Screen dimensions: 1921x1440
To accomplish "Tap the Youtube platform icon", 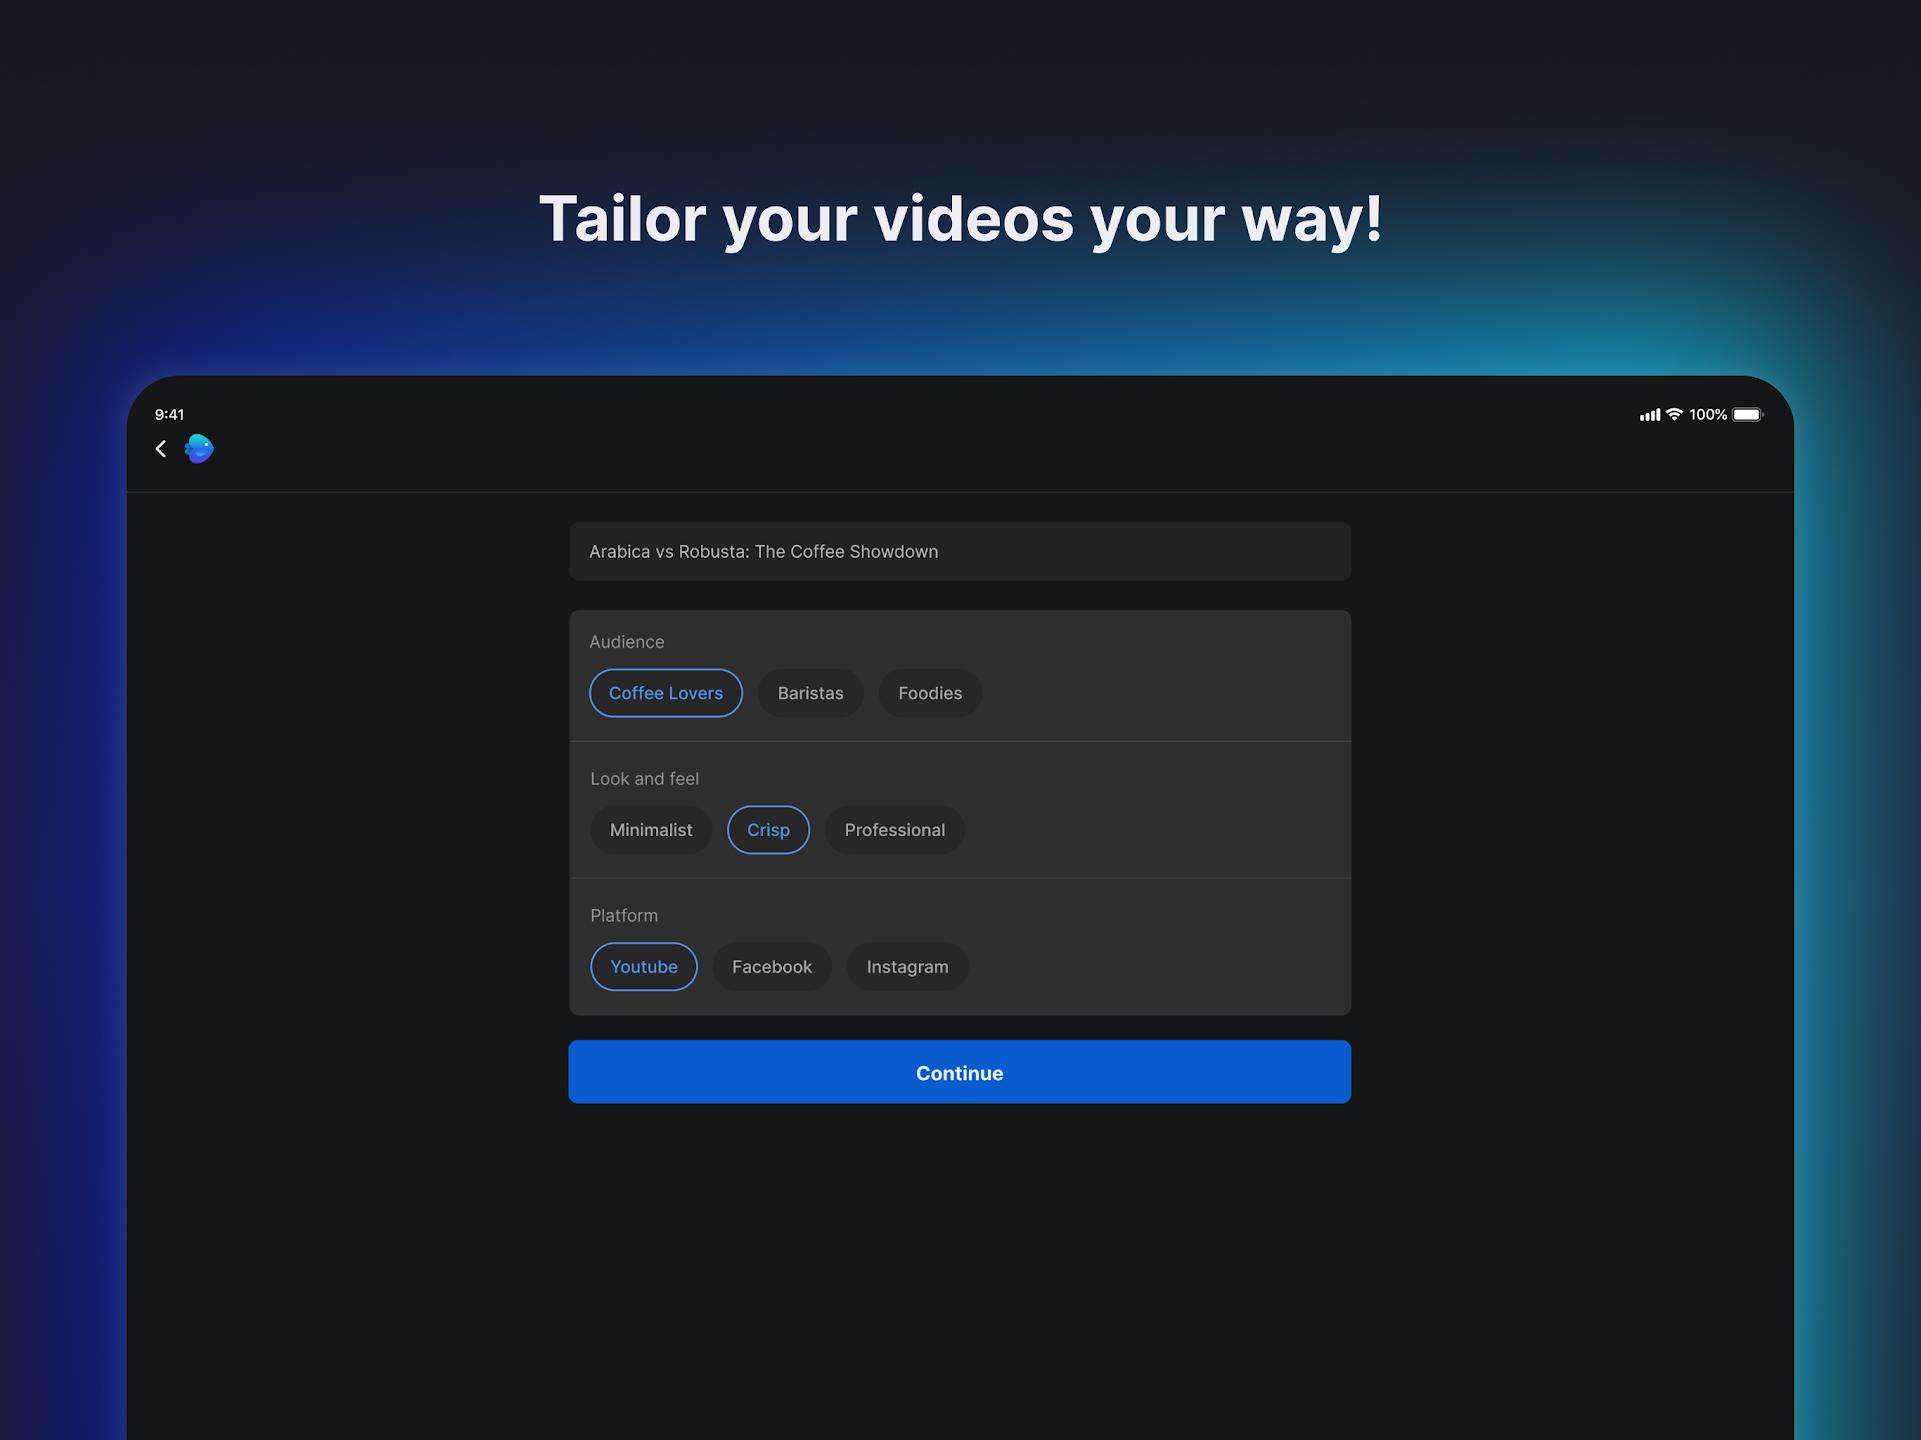I will coord(641,967).
